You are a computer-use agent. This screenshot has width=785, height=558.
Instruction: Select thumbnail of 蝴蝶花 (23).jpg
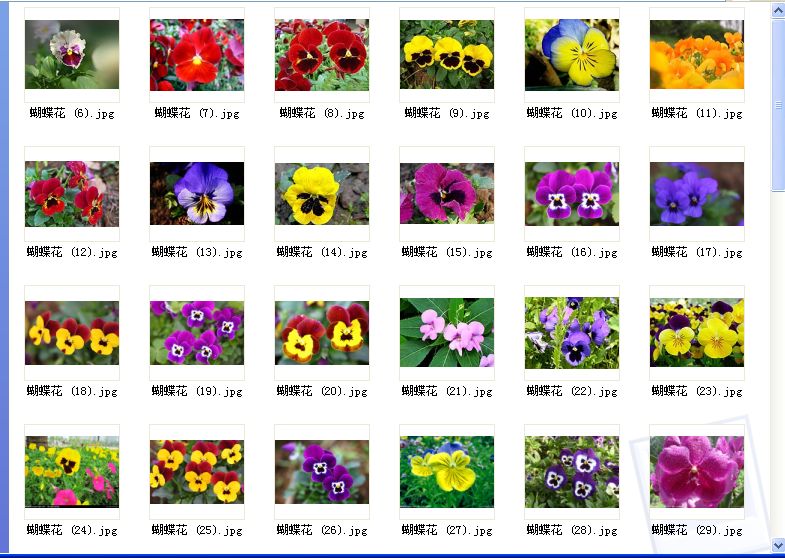coord(697,333)
